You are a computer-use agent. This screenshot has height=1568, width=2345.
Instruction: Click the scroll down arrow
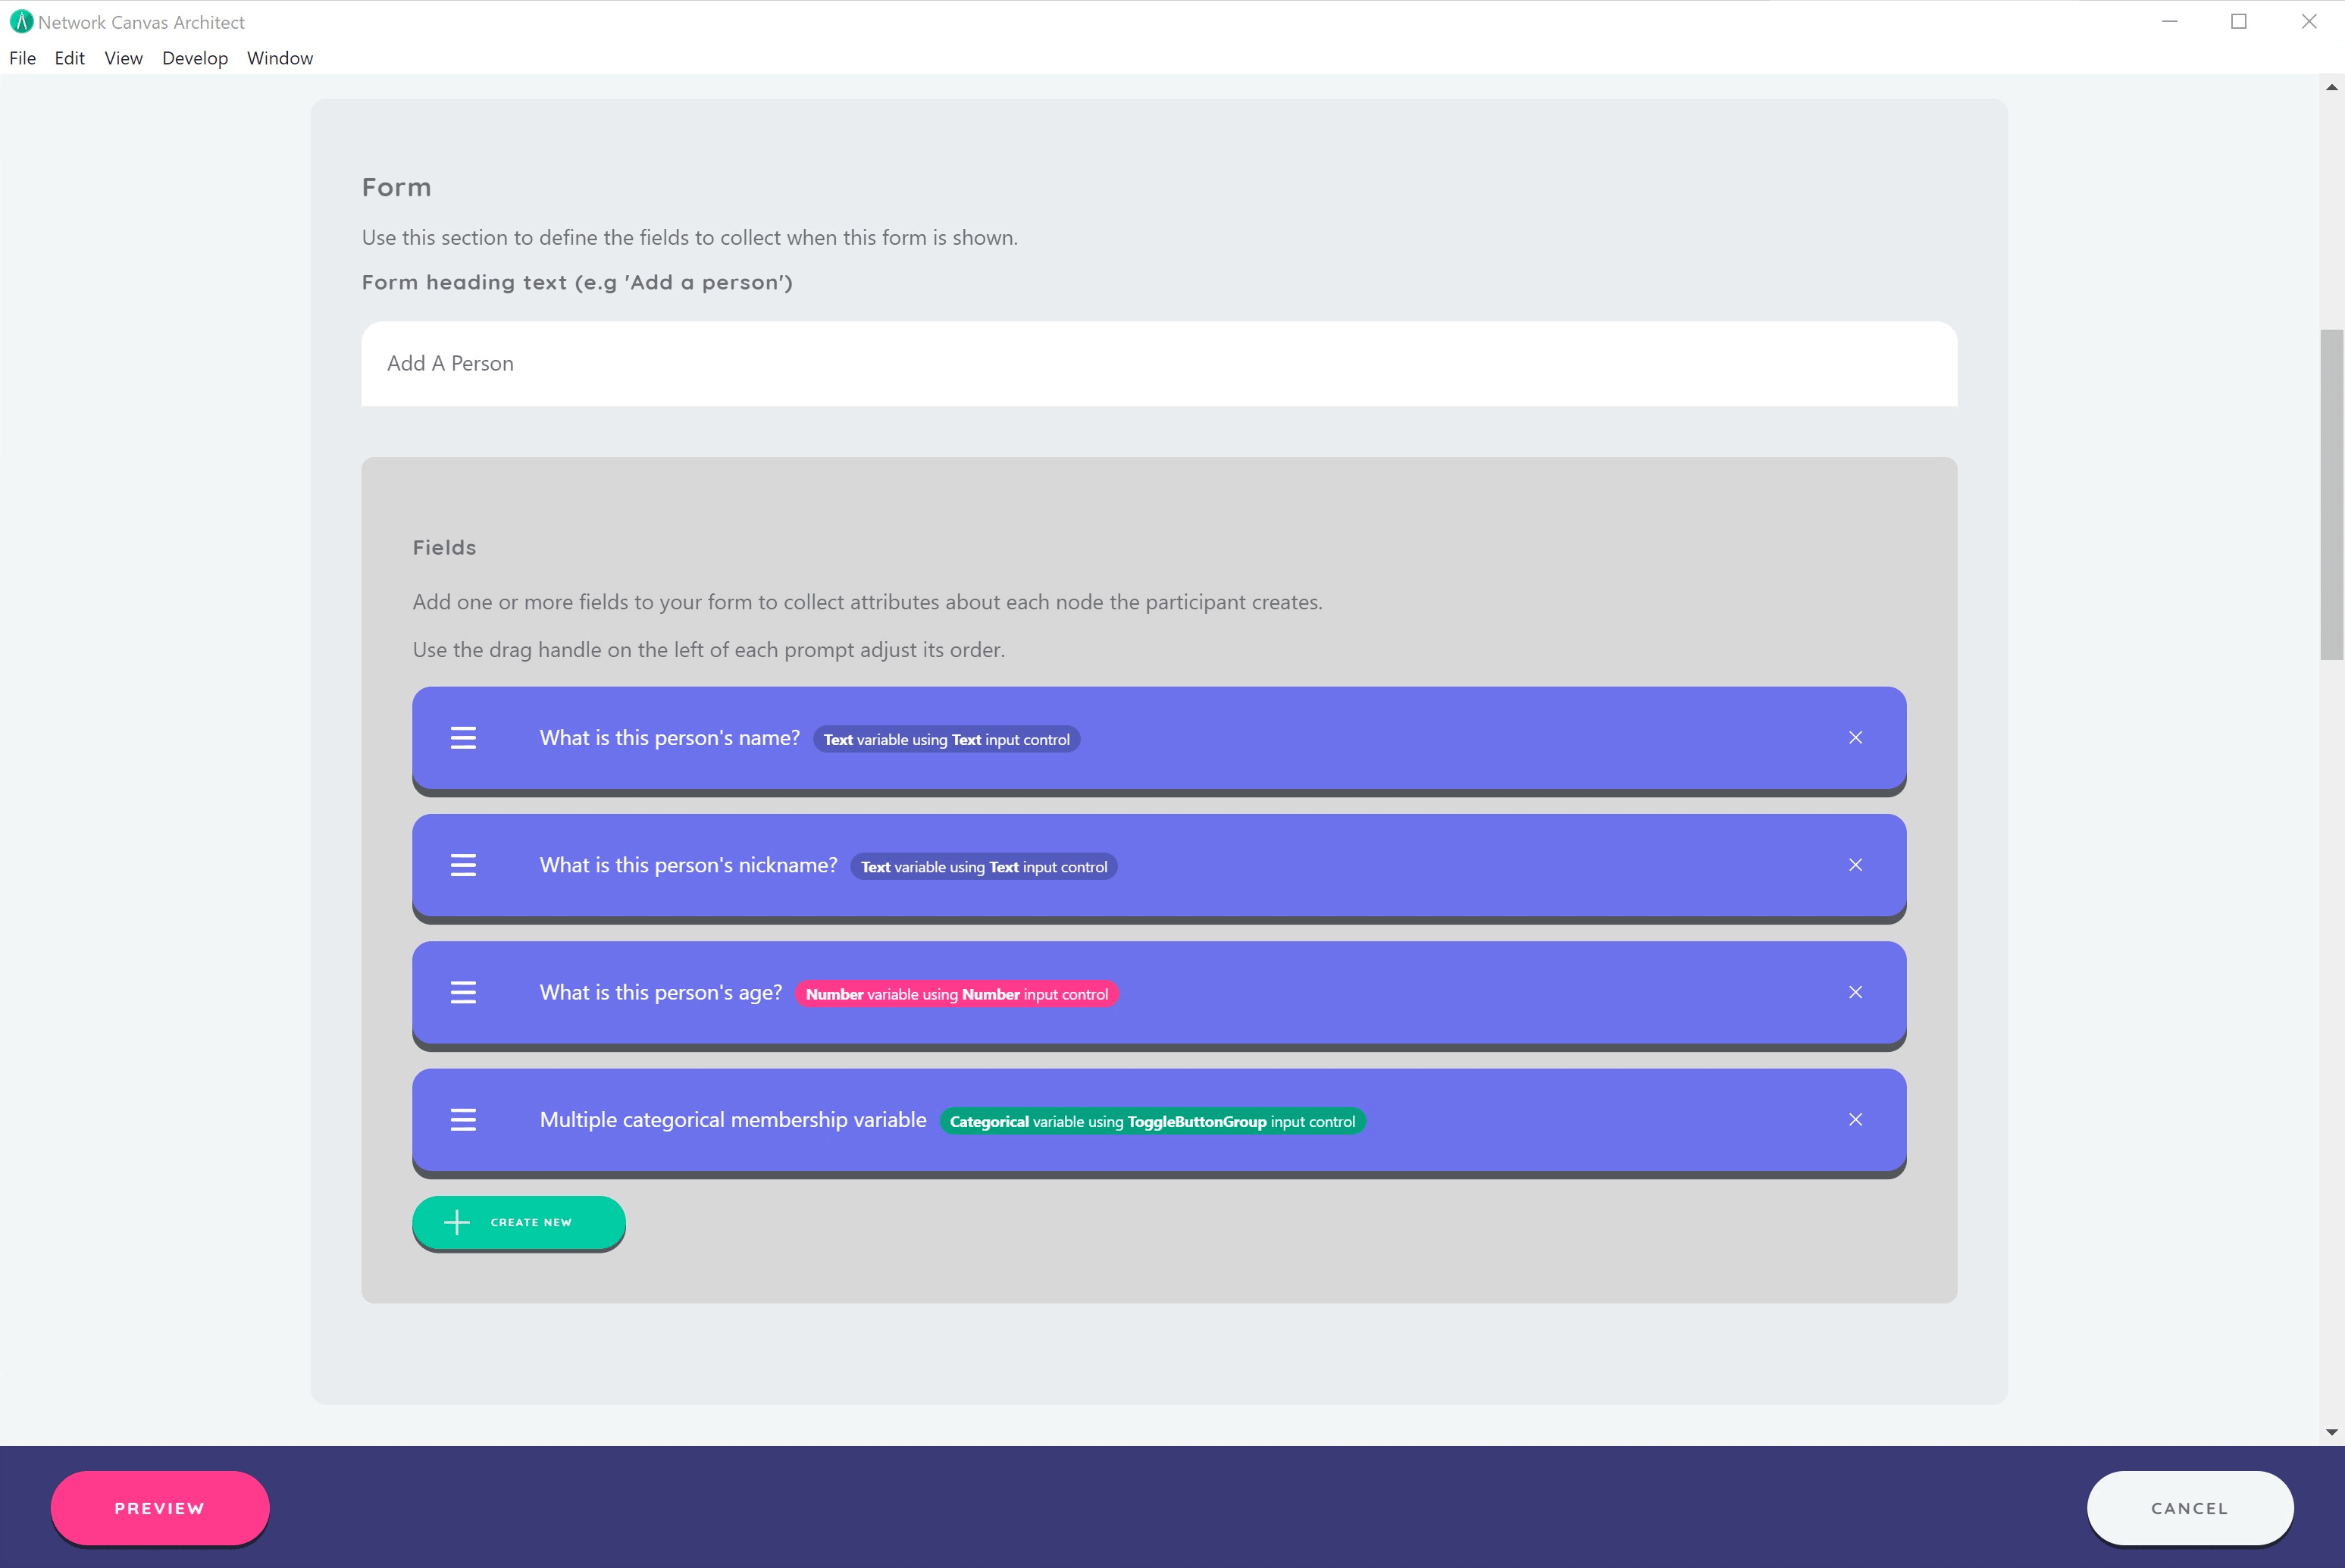(x=2332, y=1432)
